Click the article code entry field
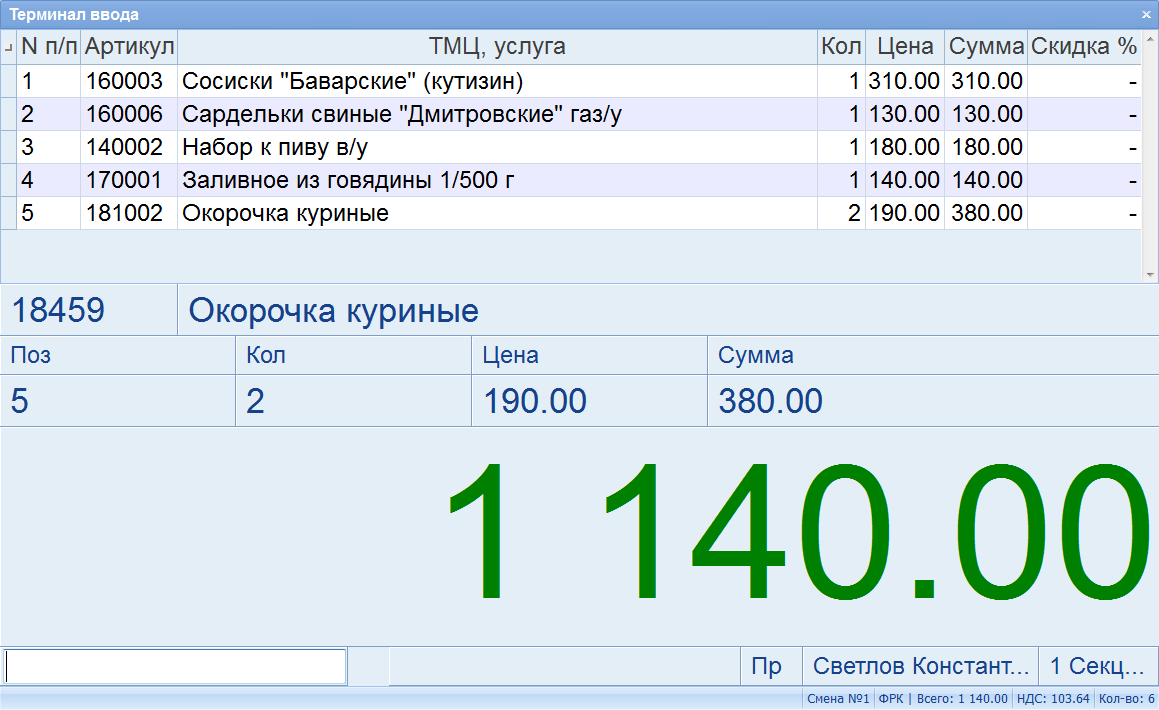 [175, 665]
